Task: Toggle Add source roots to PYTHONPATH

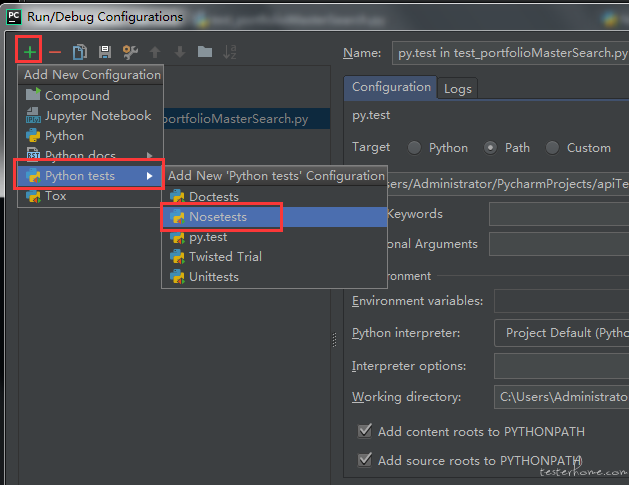Action: pyautogui.click(x=365, y=460)
